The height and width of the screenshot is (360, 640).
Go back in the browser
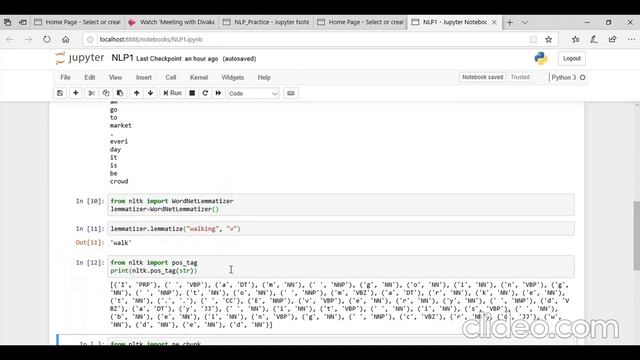9,40
